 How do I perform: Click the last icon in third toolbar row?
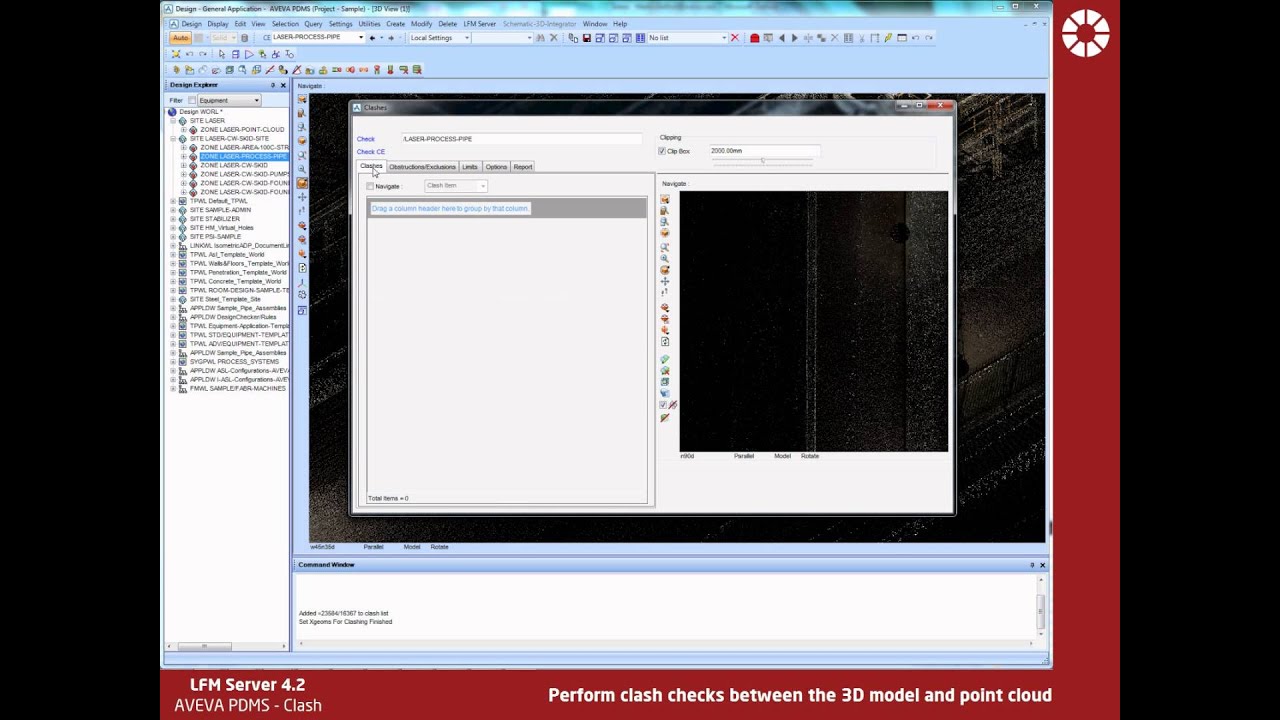coord(417,70)
